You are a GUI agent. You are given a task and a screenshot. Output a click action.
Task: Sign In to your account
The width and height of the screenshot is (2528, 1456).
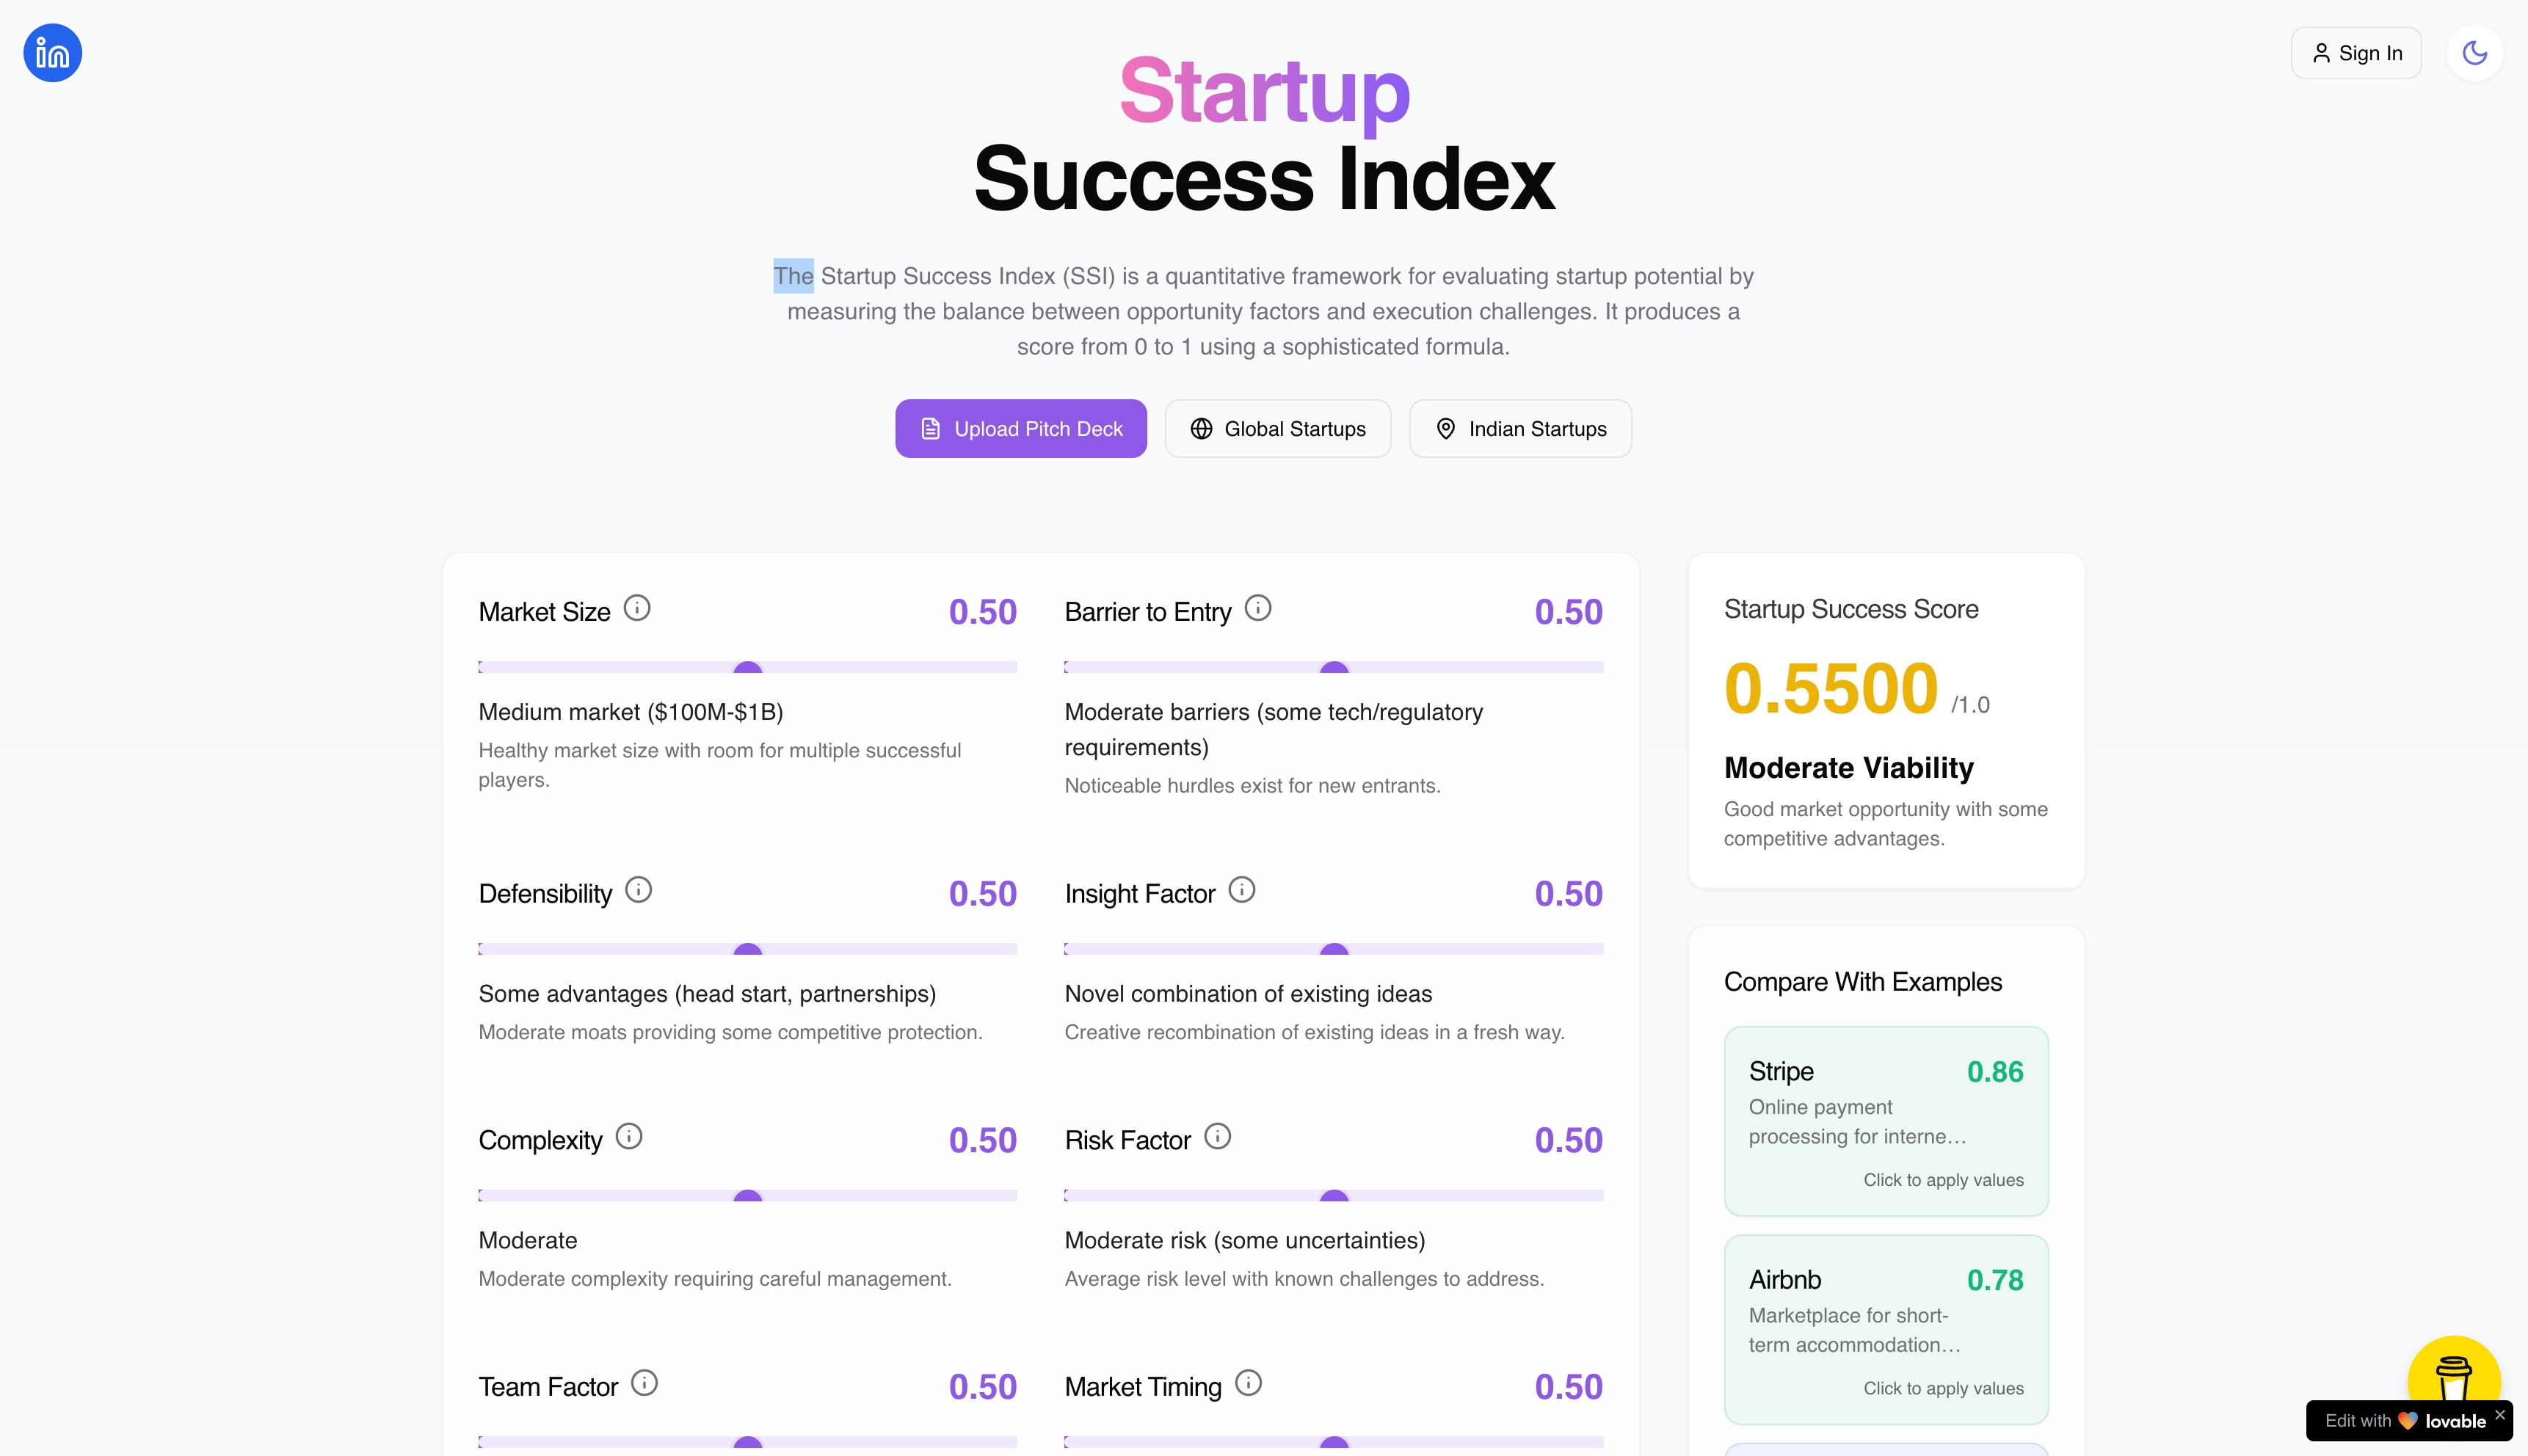tap(2355, 52)
